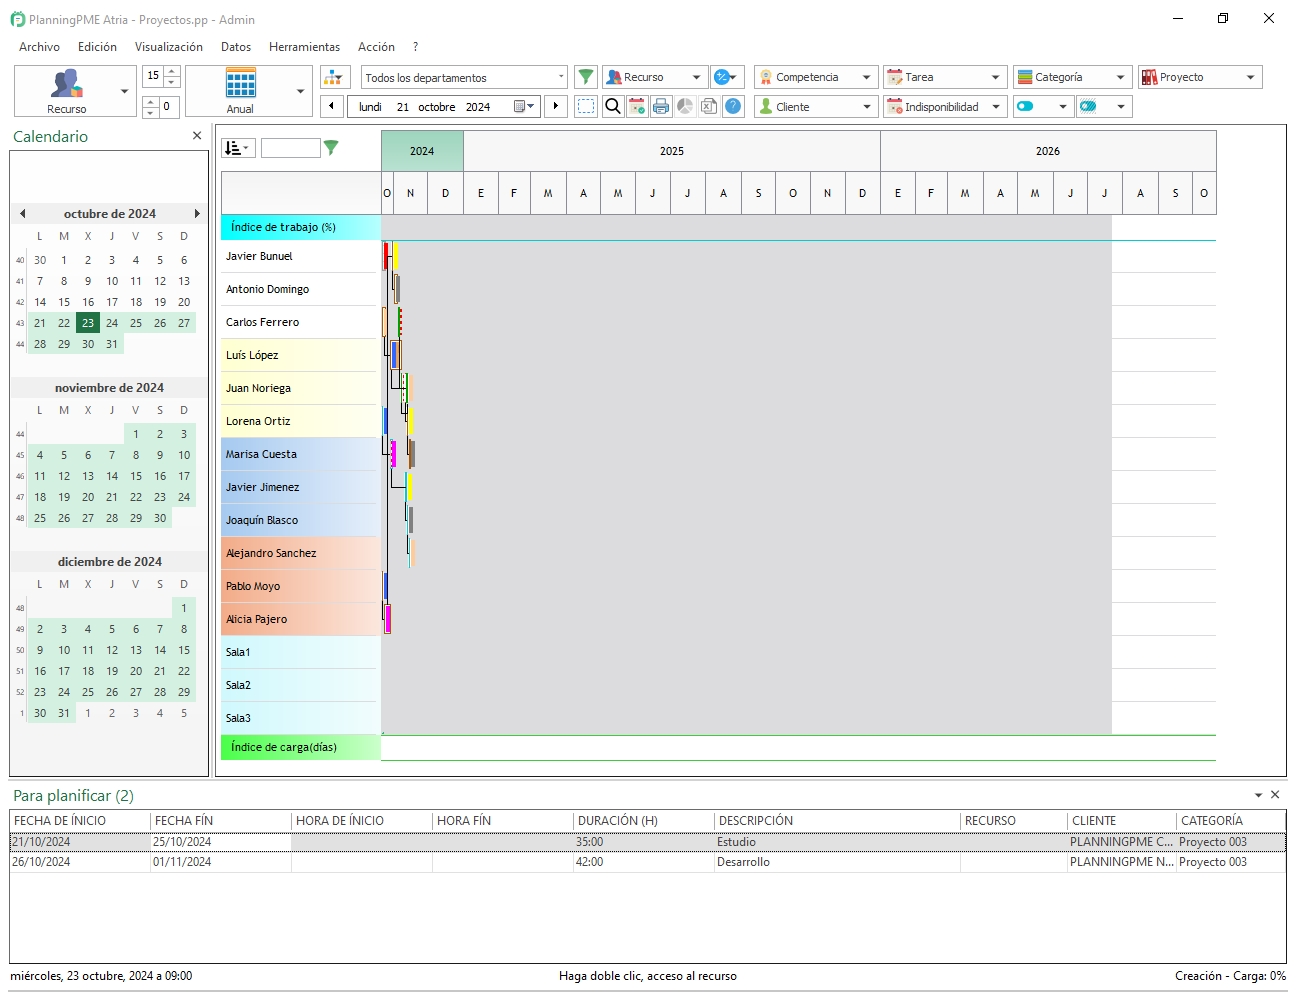Open the solid blue toggle filter
The image size is (1296, 992).
coord(1043,106)
